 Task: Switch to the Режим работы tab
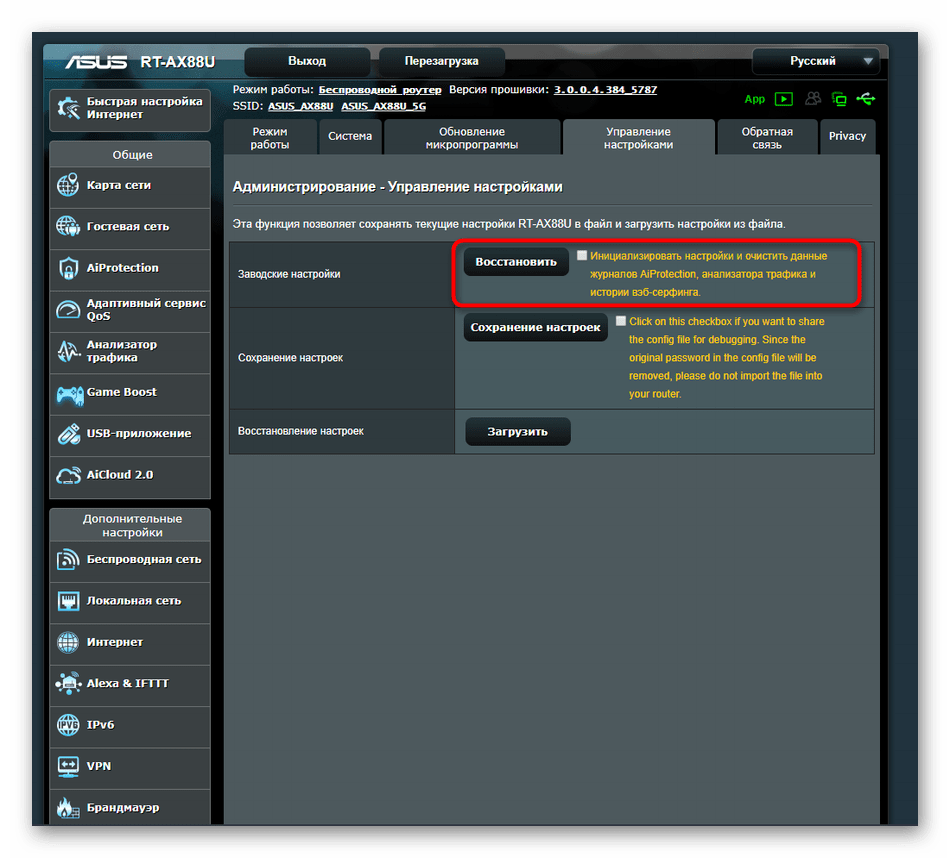pyautogui.click(x=270, y=138)
